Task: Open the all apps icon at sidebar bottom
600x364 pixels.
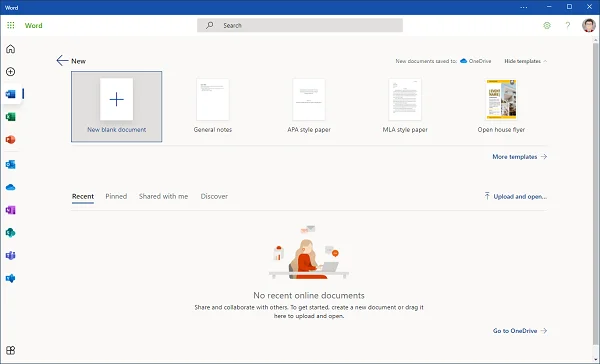Action: tap(11, 350)
